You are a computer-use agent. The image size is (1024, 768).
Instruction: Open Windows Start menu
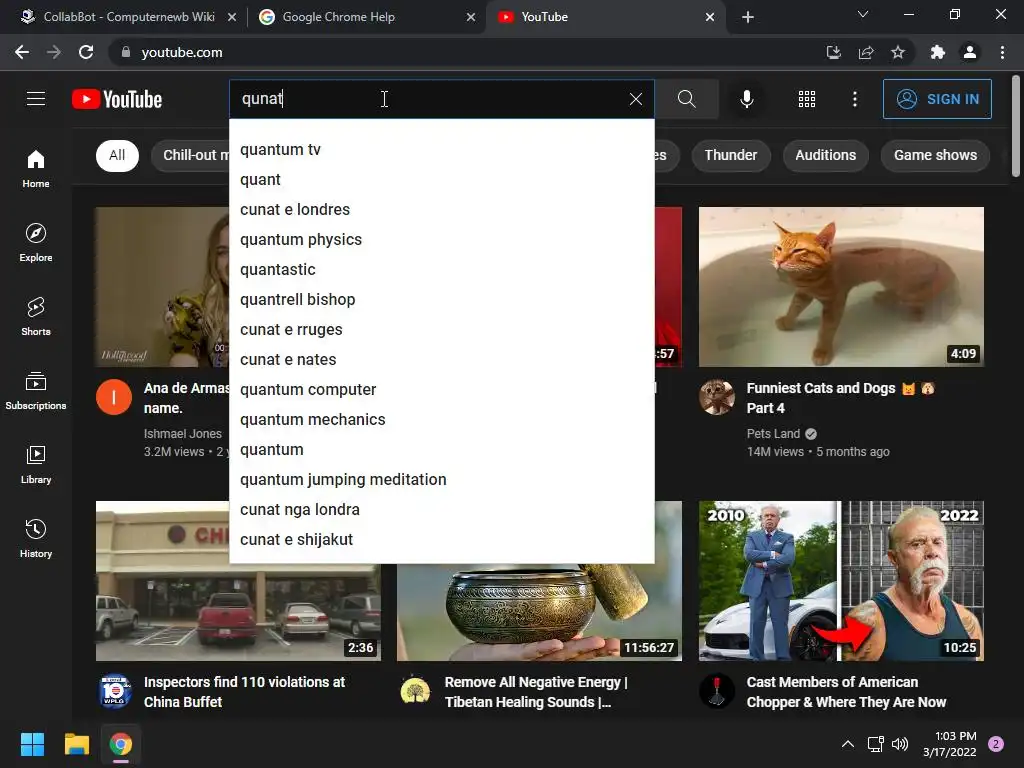32,744
